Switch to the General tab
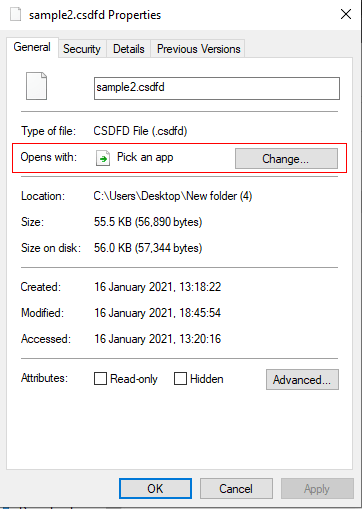 click(x=32, y=47)
